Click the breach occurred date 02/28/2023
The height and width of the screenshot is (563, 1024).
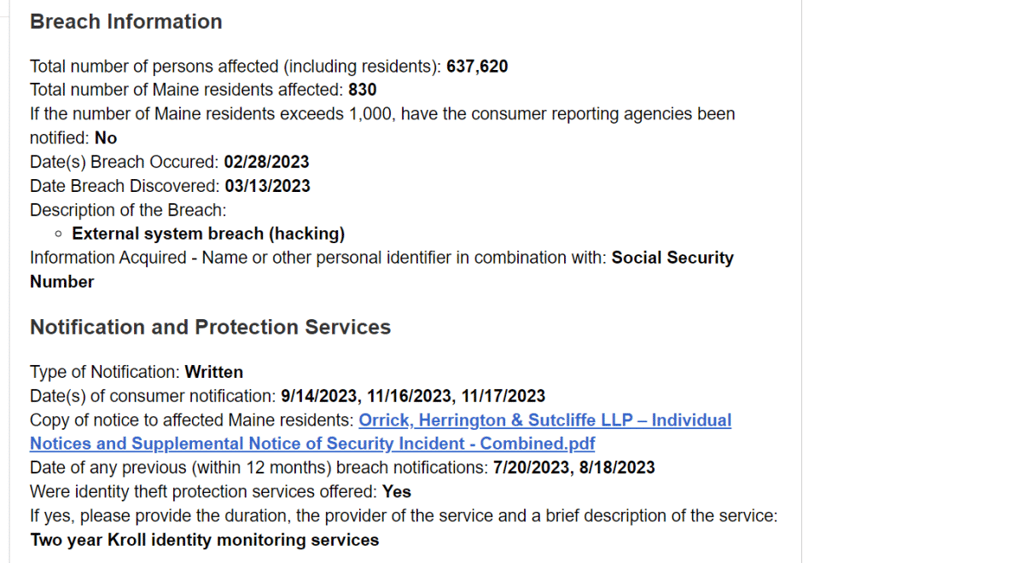pyautogui.click(x=266, y=162)
